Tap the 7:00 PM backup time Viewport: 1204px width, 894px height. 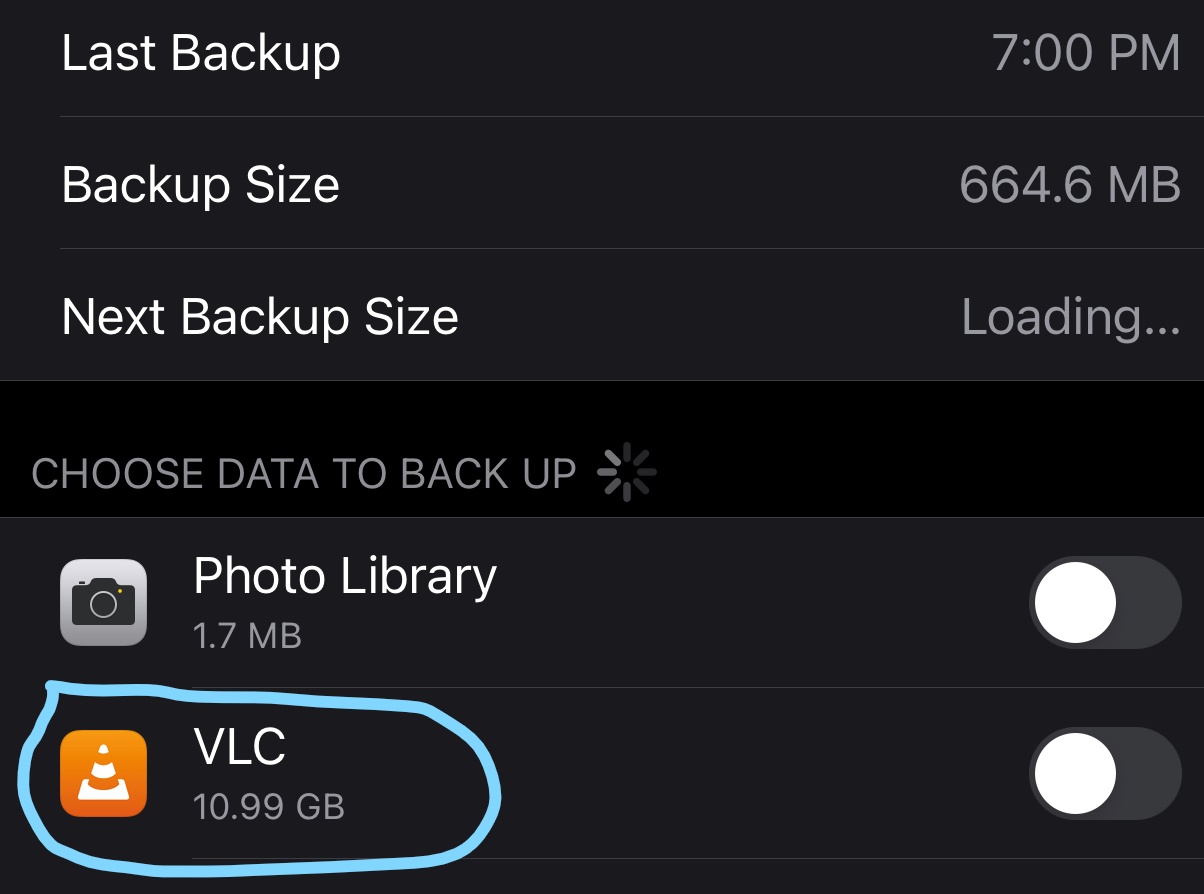(x=1086, y=52)
